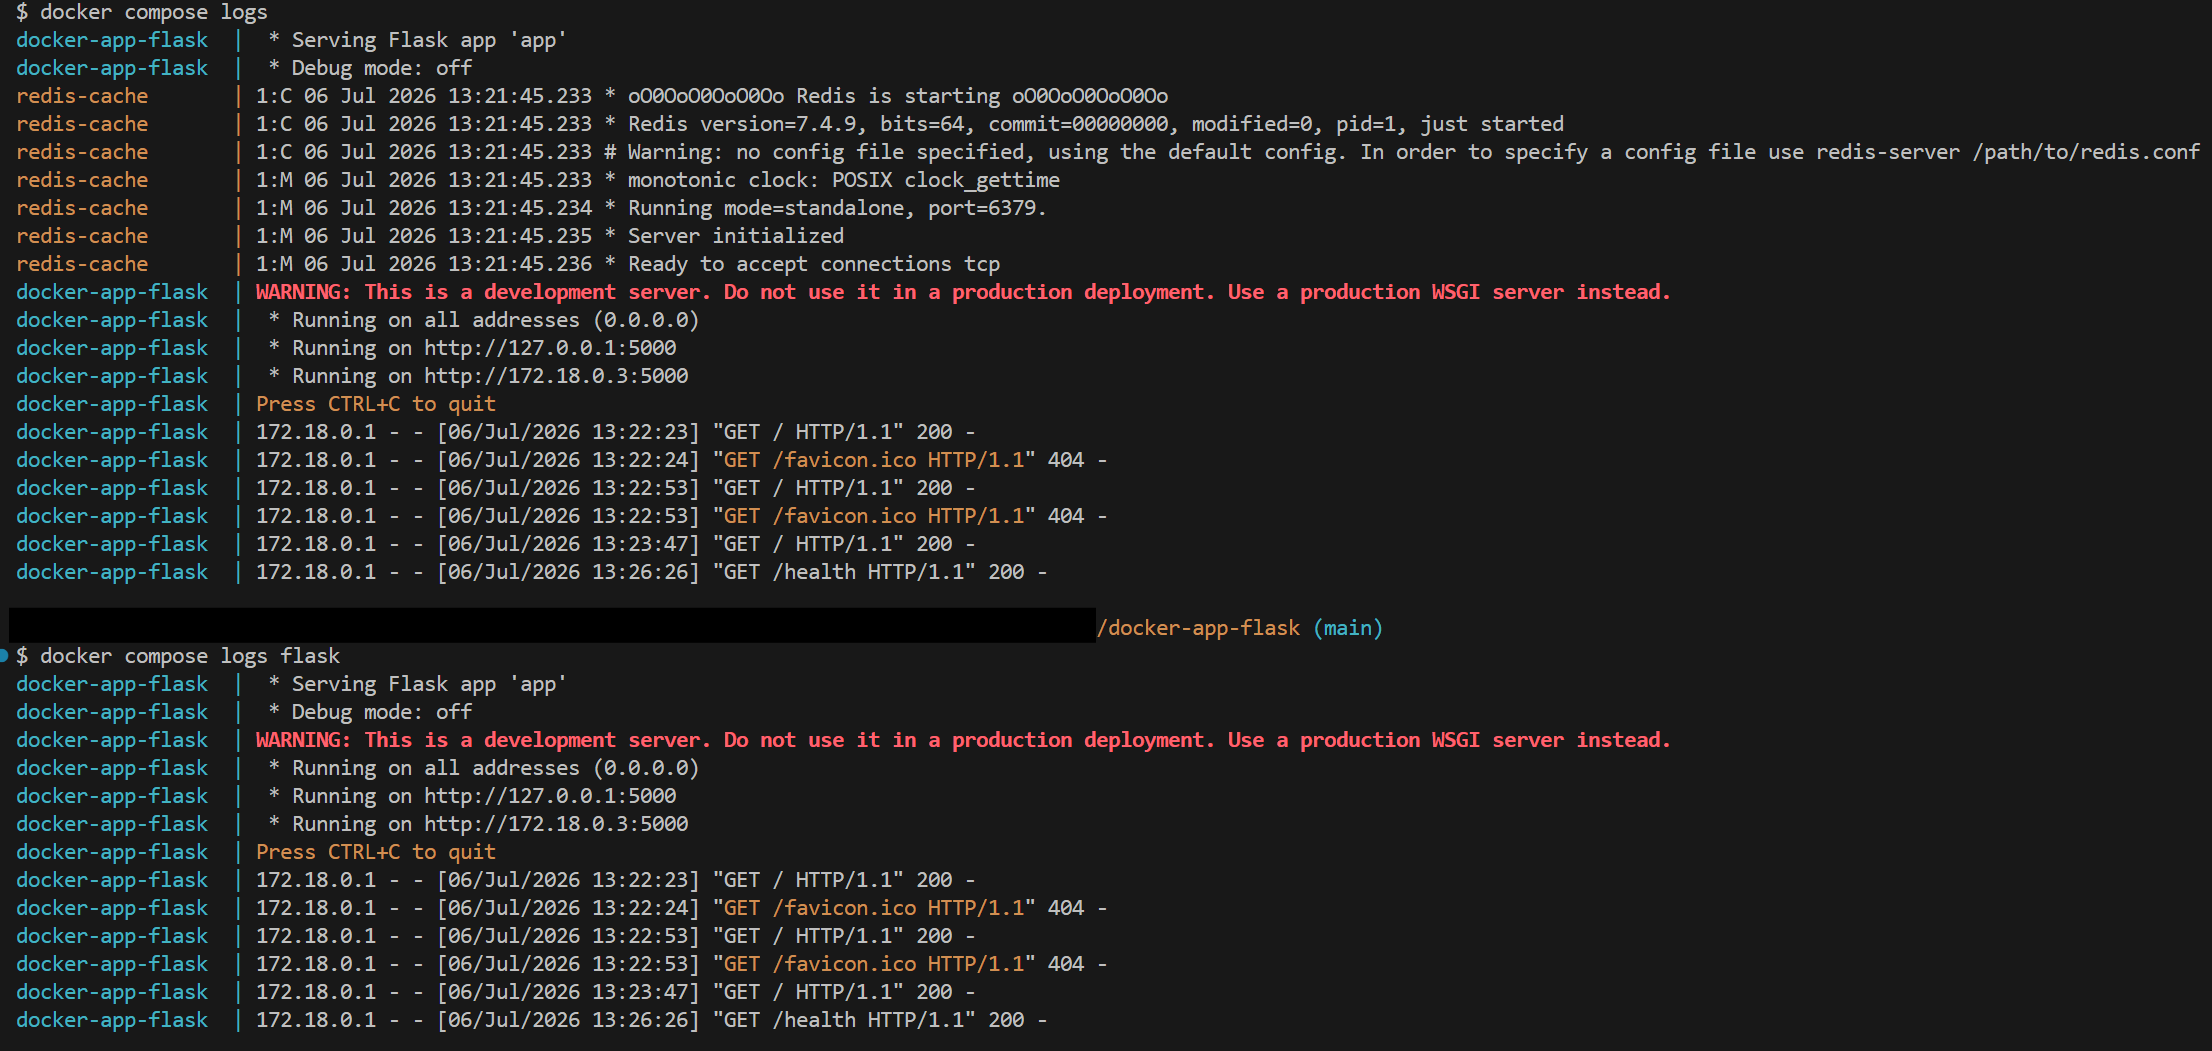Open http://172.18.0.3:5000 link in the flask-only logs output
Viewport: 2212px width, 1051px height.
click(x=556, y=824)
